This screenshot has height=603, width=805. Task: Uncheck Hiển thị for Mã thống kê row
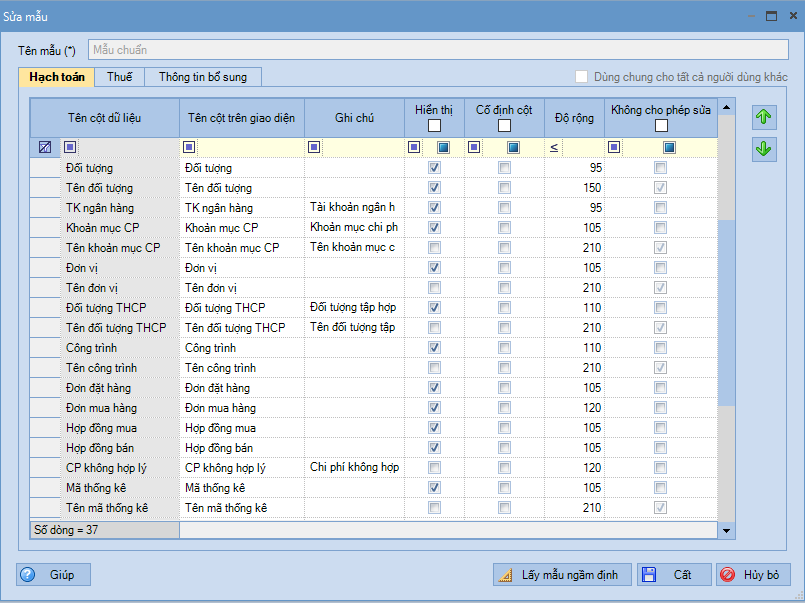pos(434,488)
